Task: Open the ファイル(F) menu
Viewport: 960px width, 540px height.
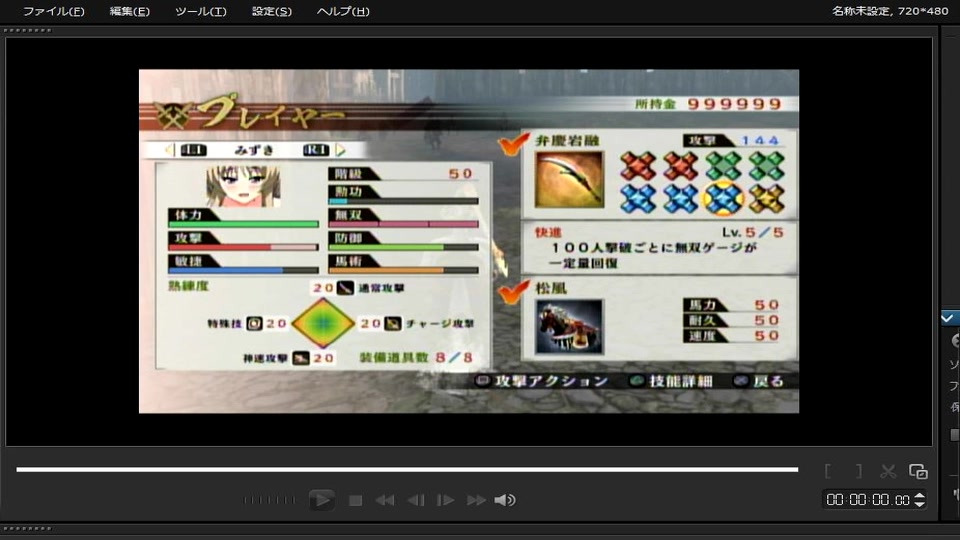Action: [53, 11]
